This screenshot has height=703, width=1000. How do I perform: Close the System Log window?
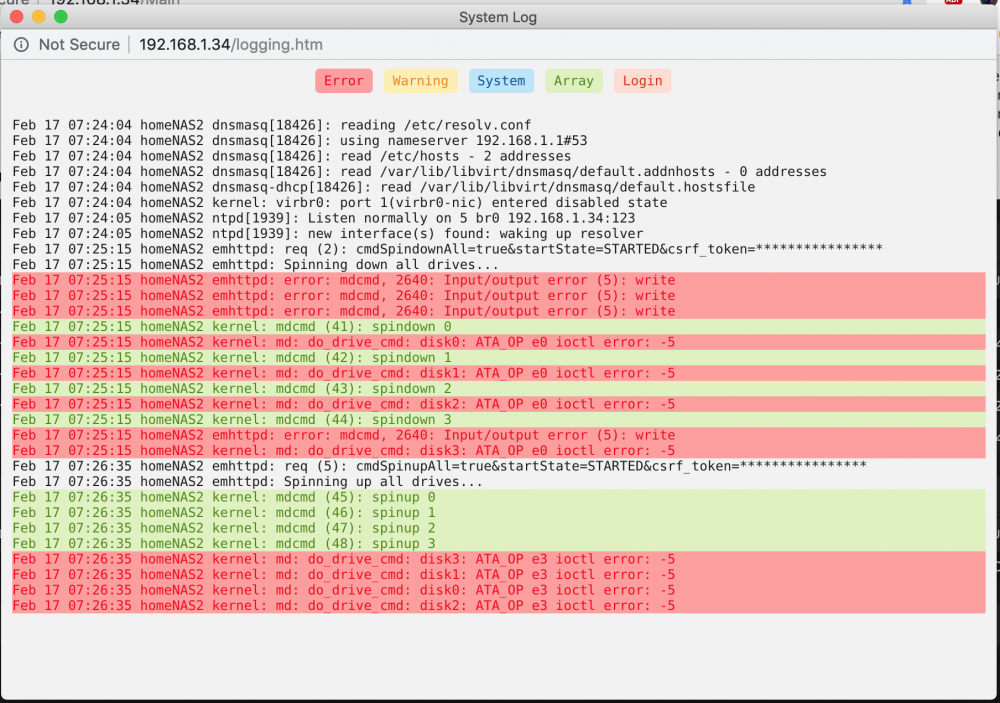tap(17, 17)
